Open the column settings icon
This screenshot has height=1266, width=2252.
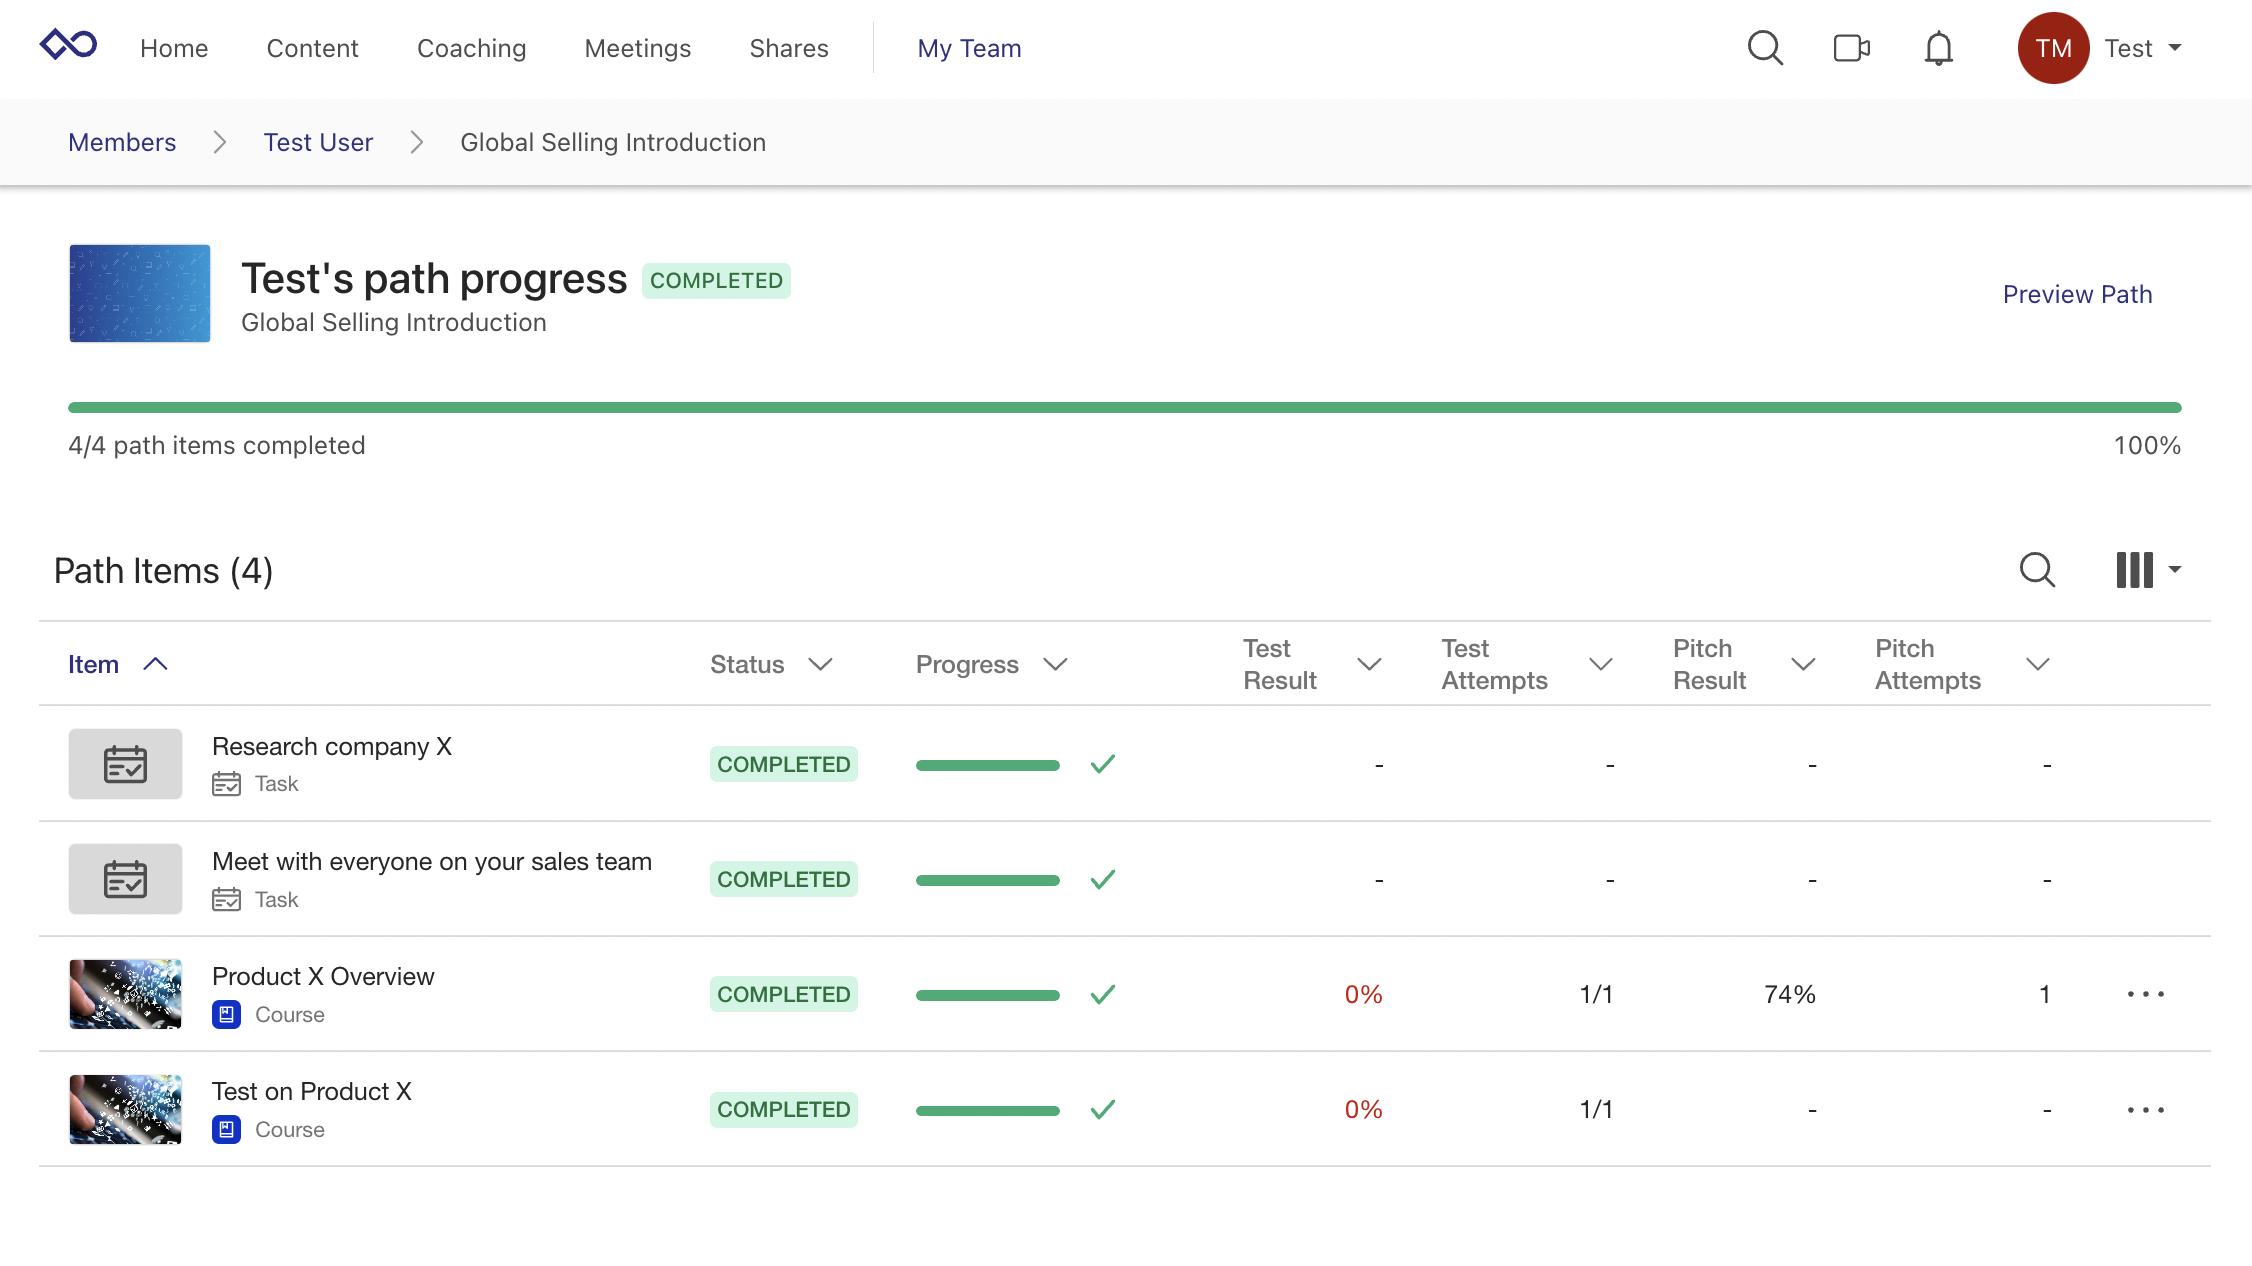tap(2134, 569)
